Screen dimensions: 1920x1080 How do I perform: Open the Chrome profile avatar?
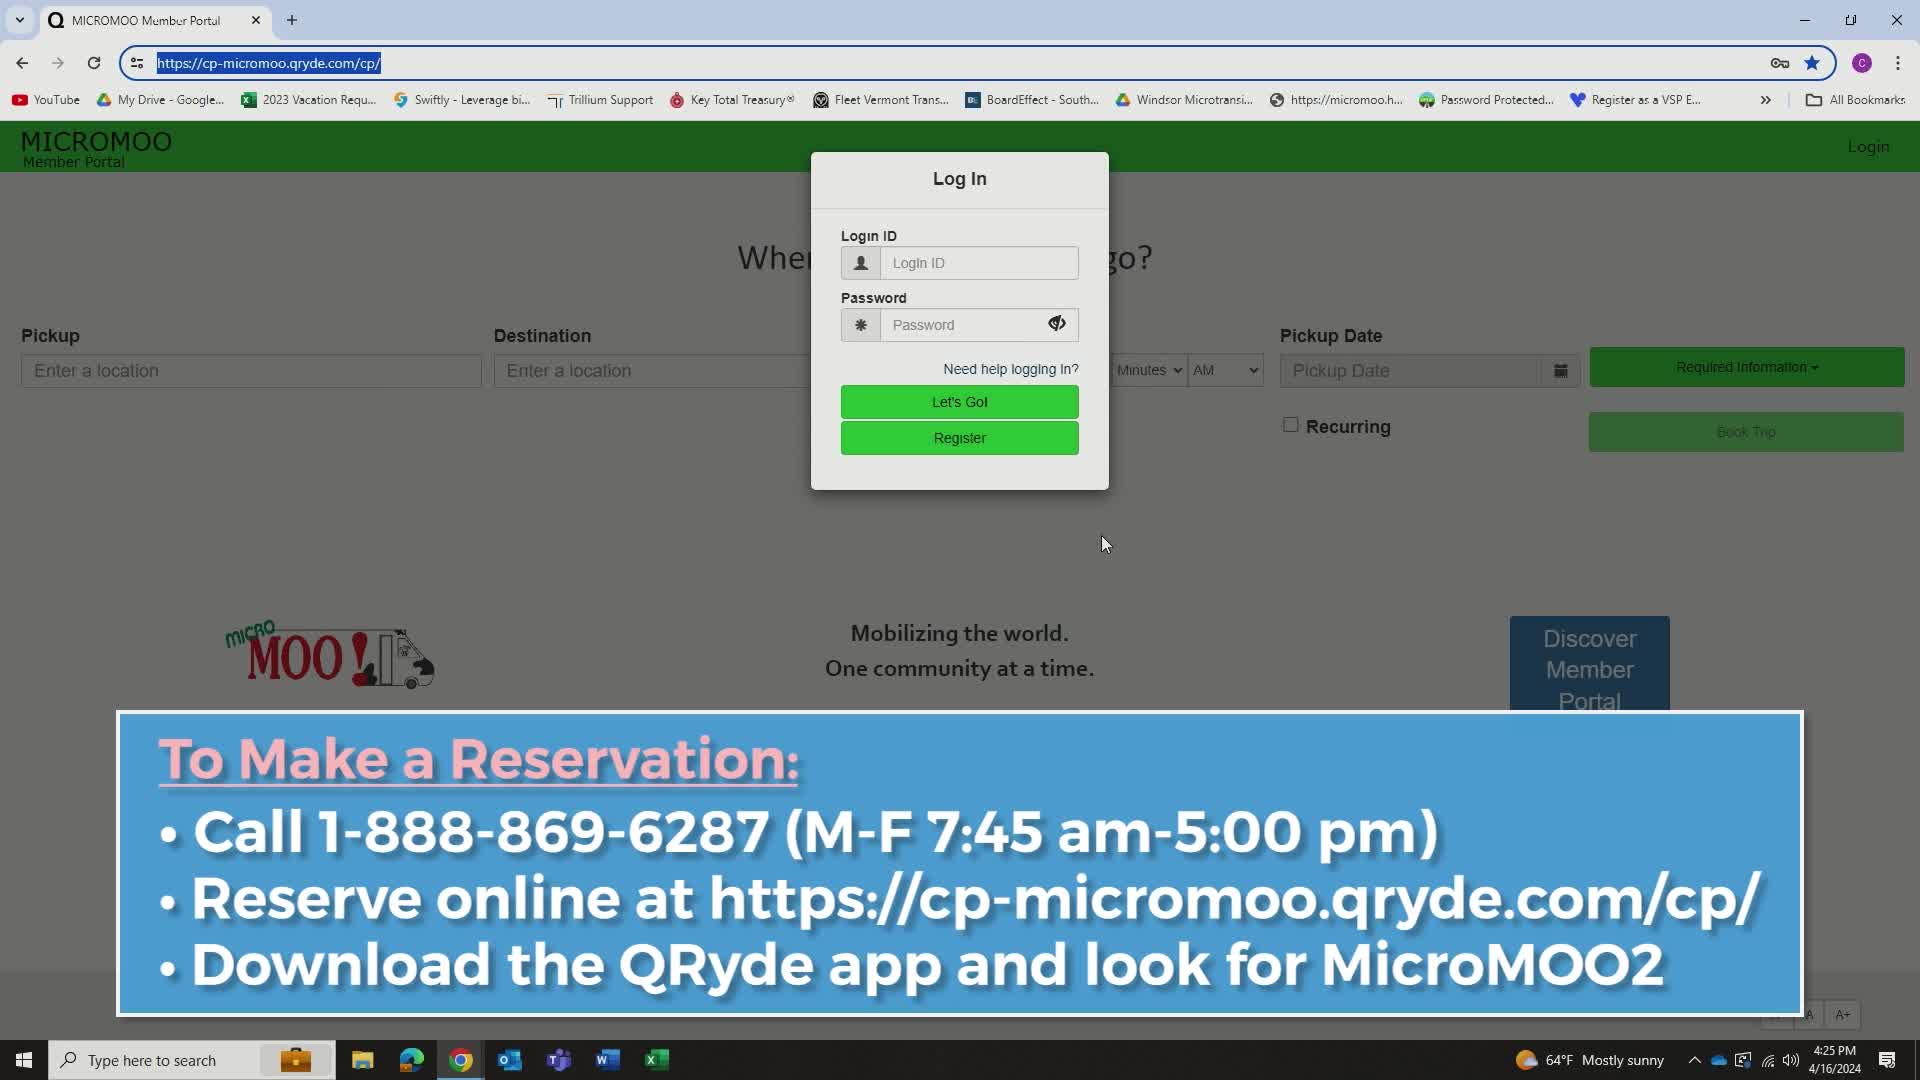pyautogui.click(x=1862, y=63)
